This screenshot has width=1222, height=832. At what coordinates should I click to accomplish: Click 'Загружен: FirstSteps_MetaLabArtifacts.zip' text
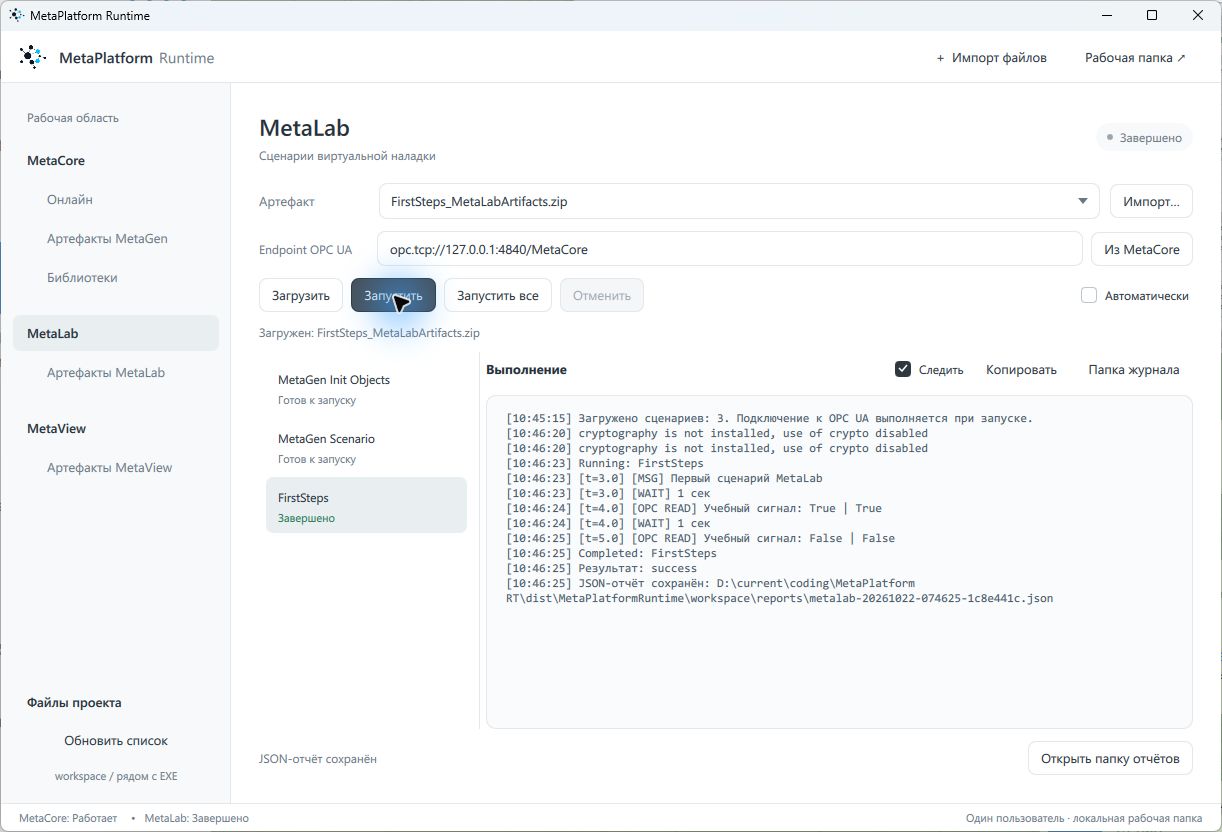pos(369,332)
